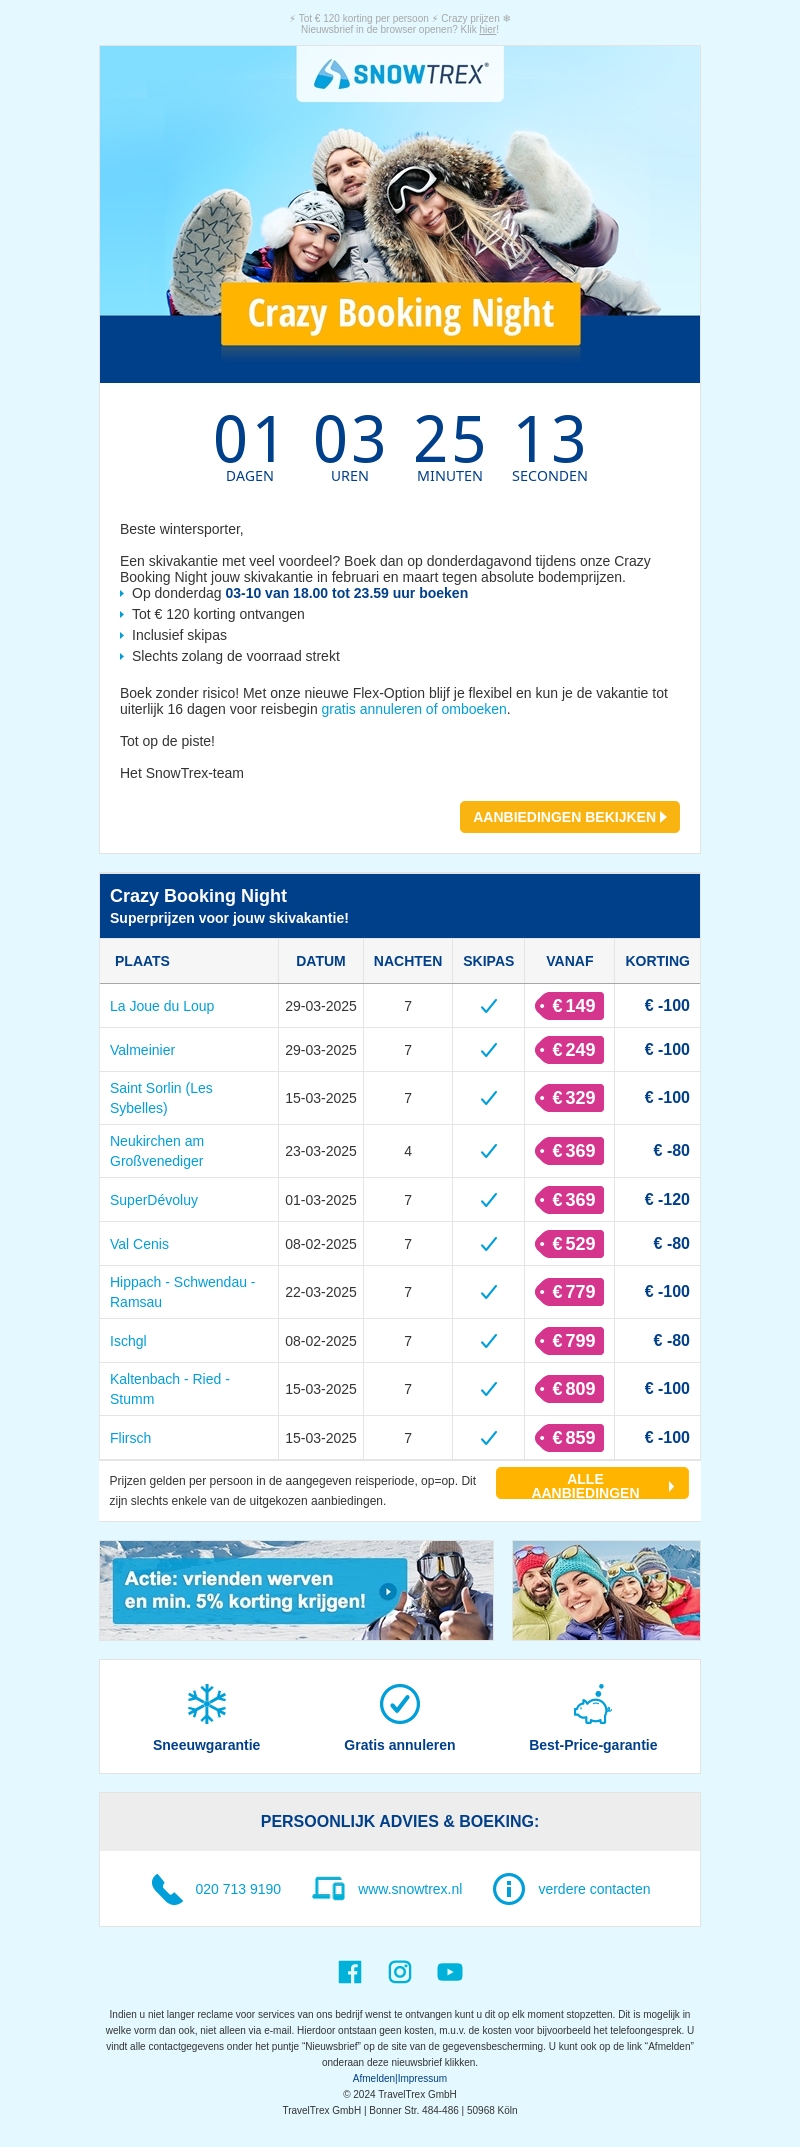Click the Afmelden unsubscribe link

click(374, 2078)
